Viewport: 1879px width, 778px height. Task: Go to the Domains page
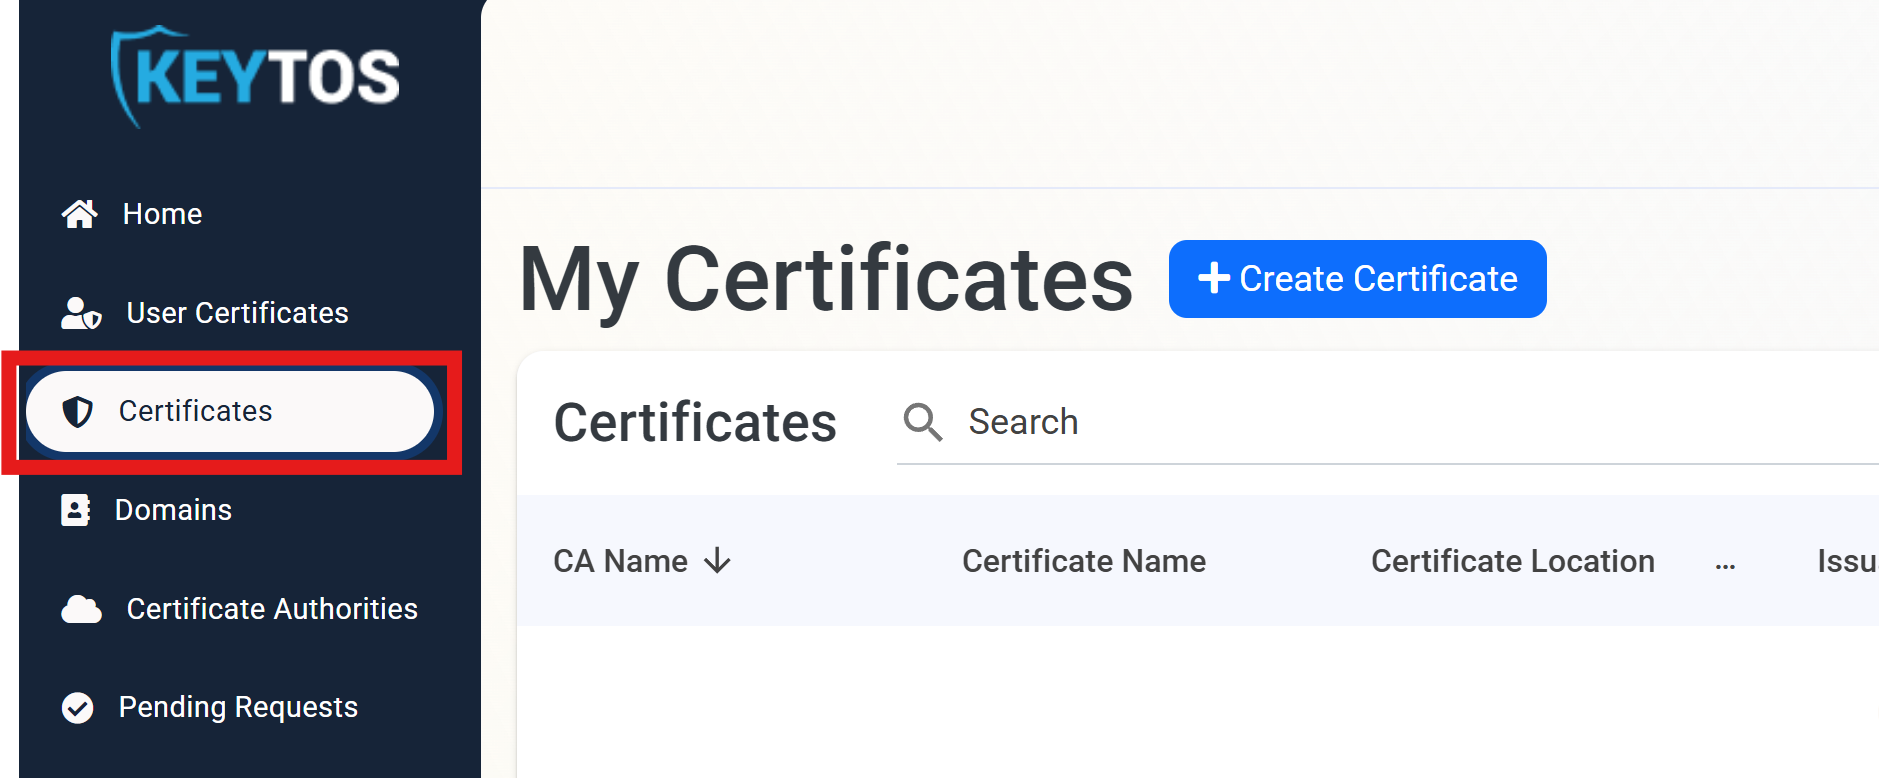tap(173, 510)
